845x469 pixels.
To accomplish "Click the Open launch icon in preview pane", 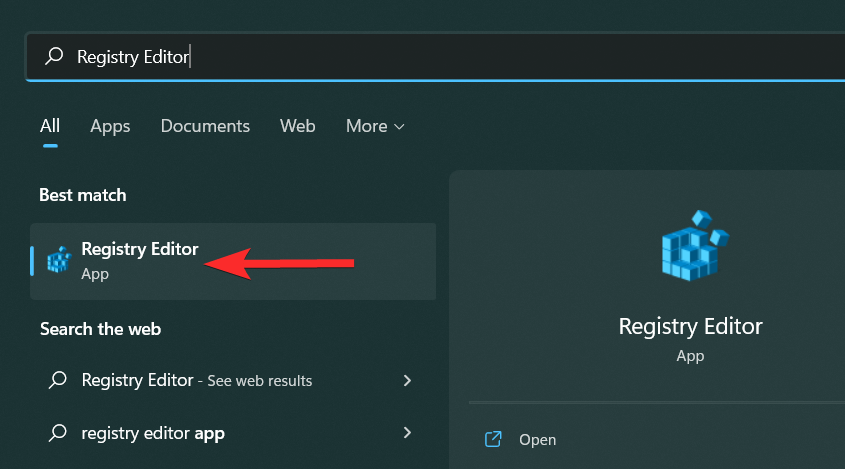I will click(493, 439).
